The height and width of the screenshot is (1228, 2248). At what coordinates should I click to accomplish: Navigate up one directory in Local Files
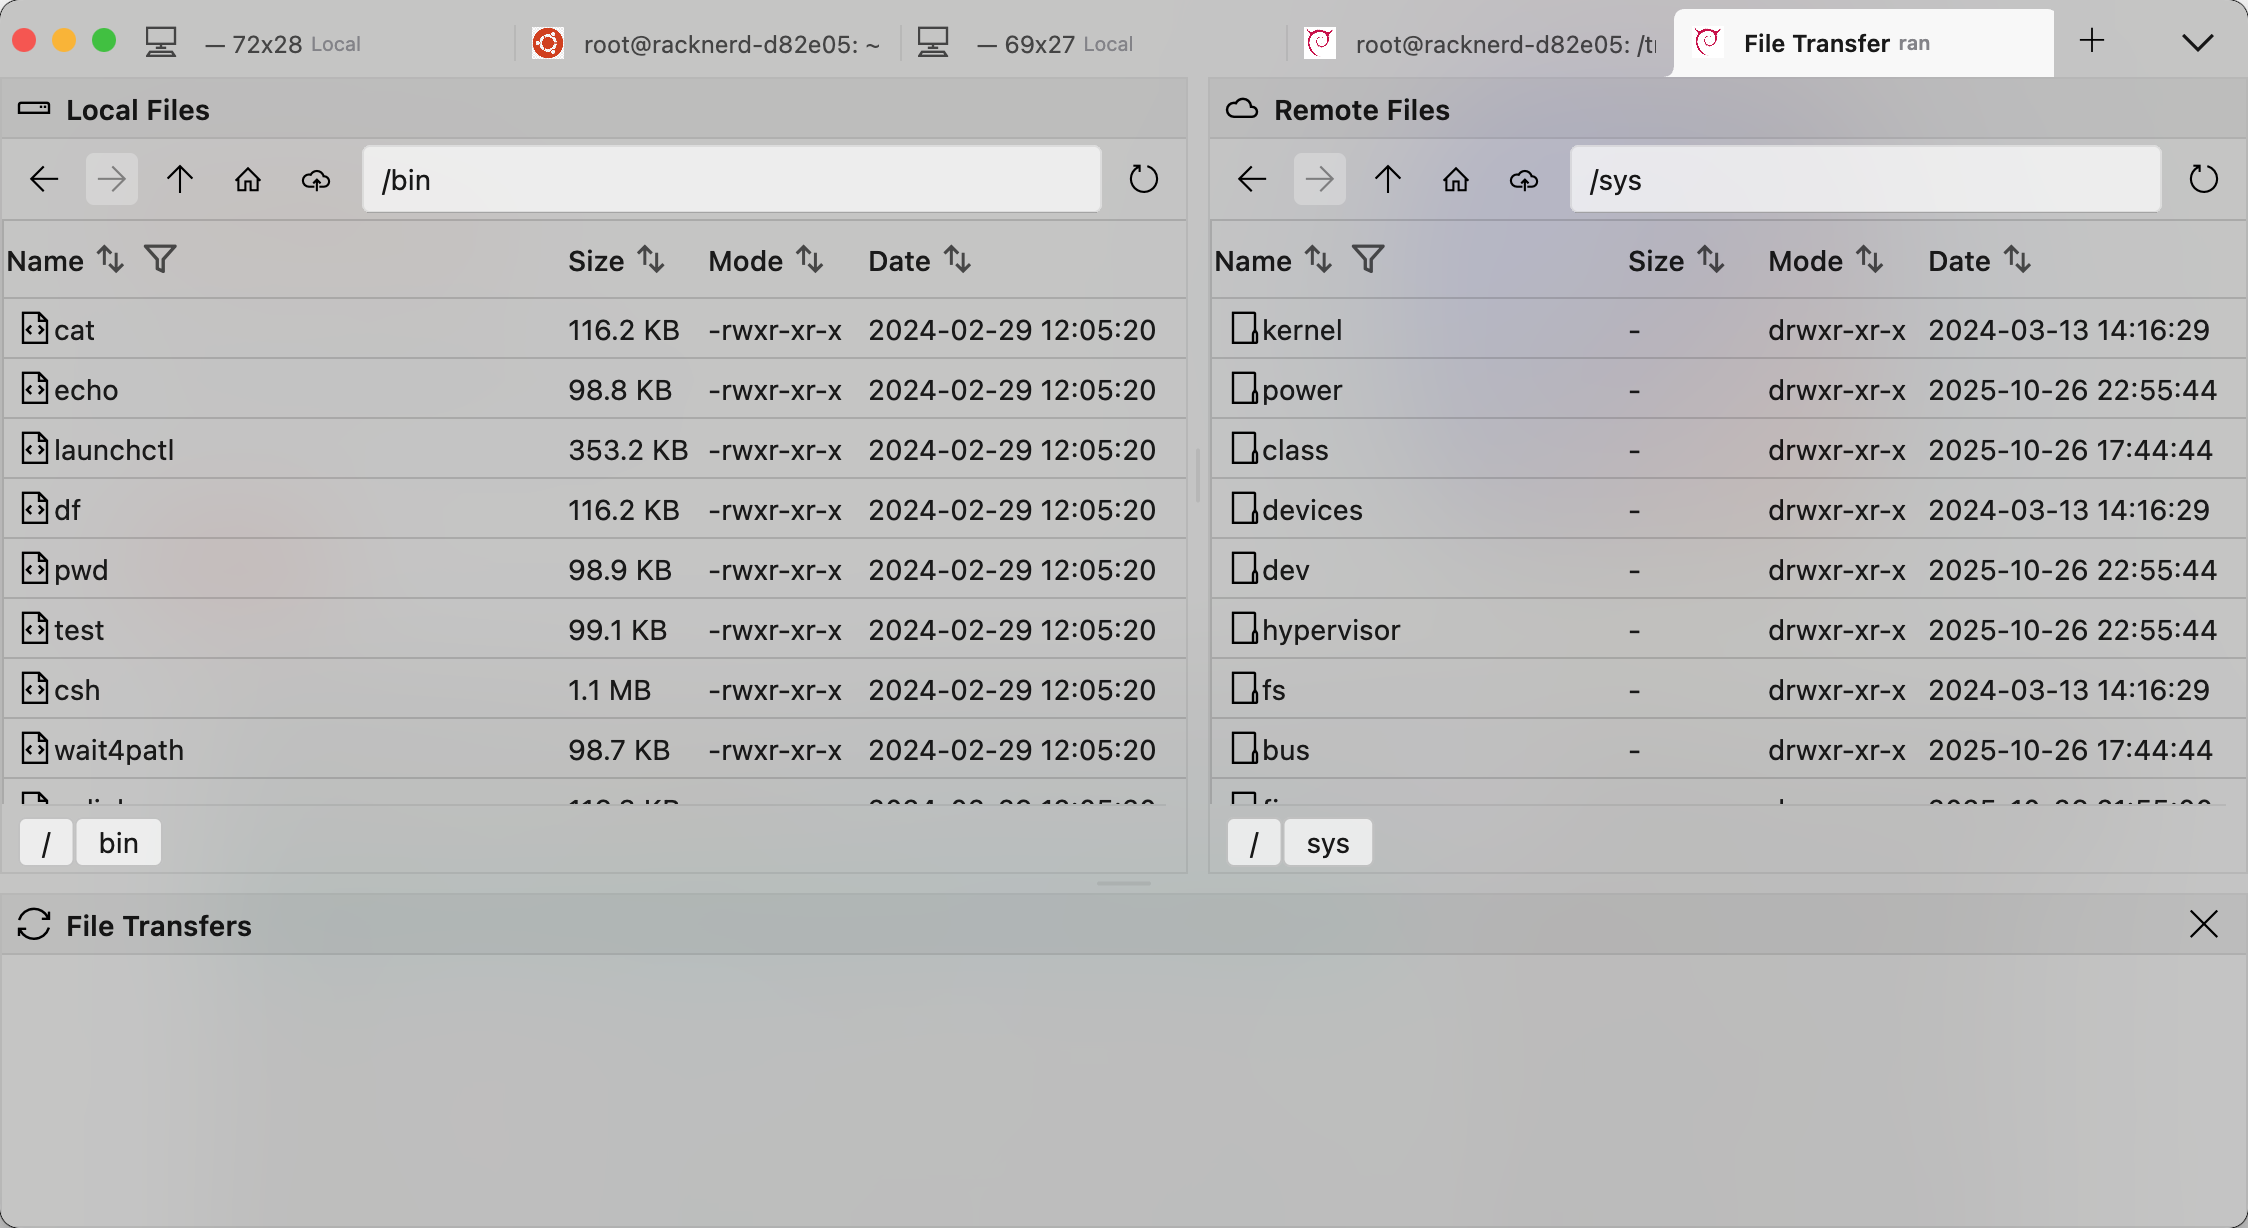[x=179, y=179]
